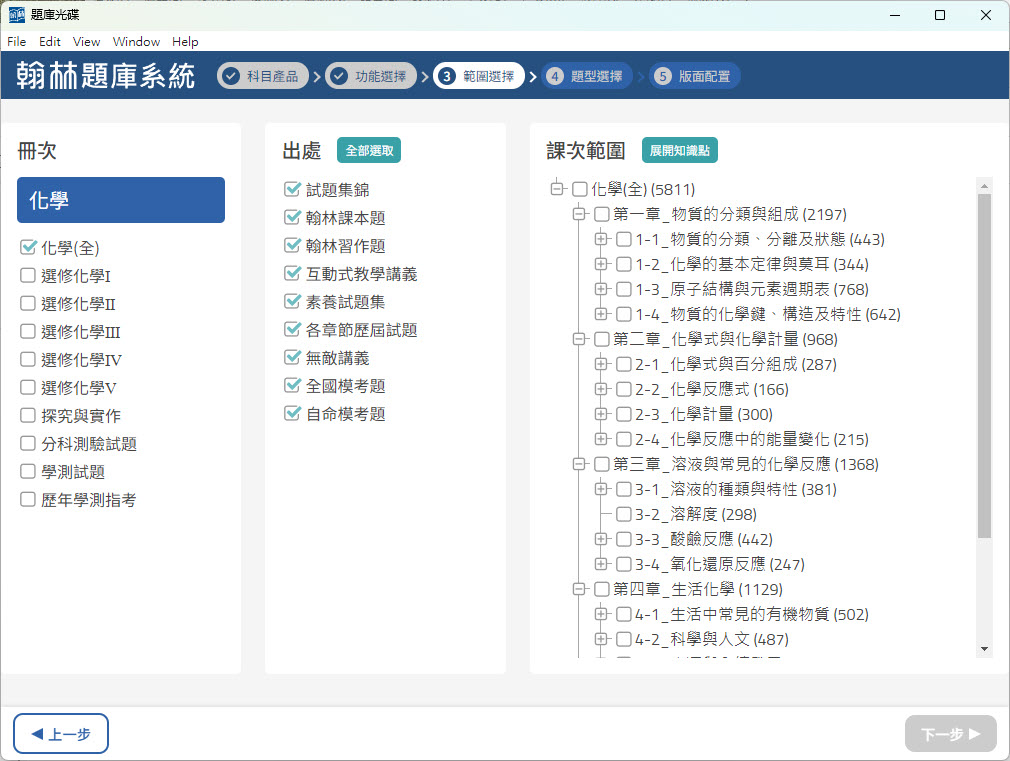Collapse the 第四章_生活化學 node
The height and width of the screenshot is (761, 1010).
coord(579,589)
